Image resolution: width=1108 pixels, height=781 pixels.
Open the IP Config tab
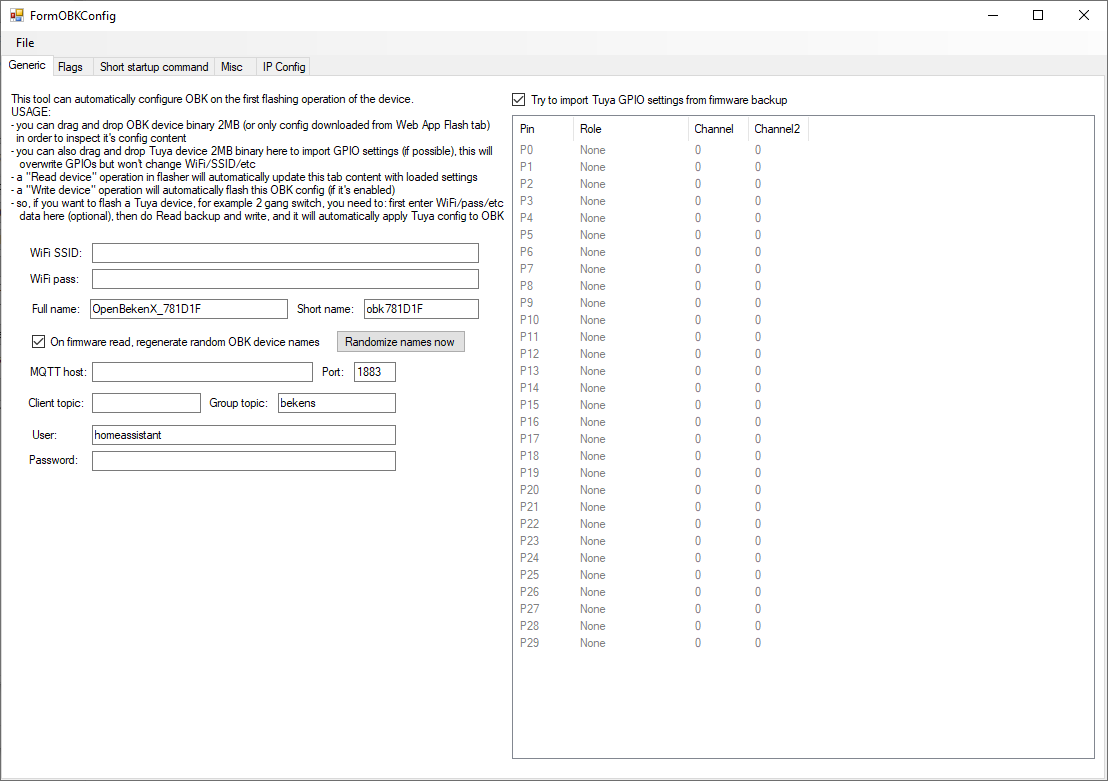[284, 66]
